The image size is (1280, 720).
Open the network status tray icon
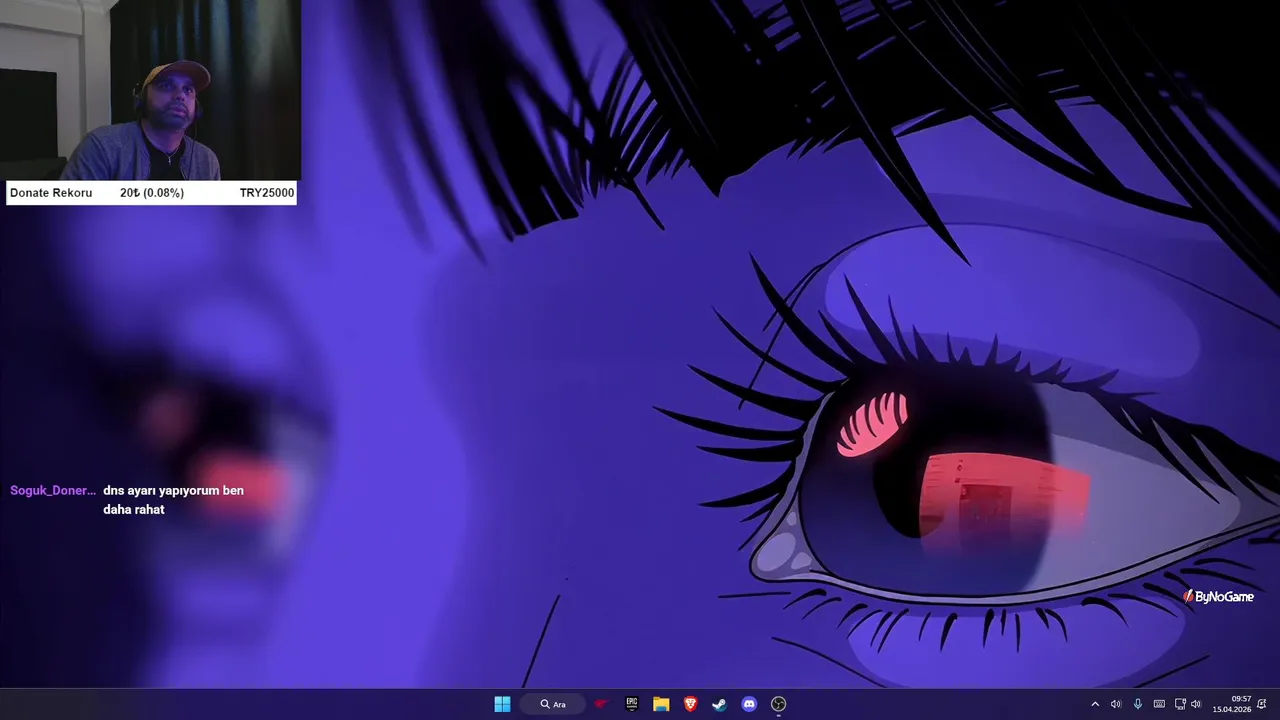coord(1180,704)
